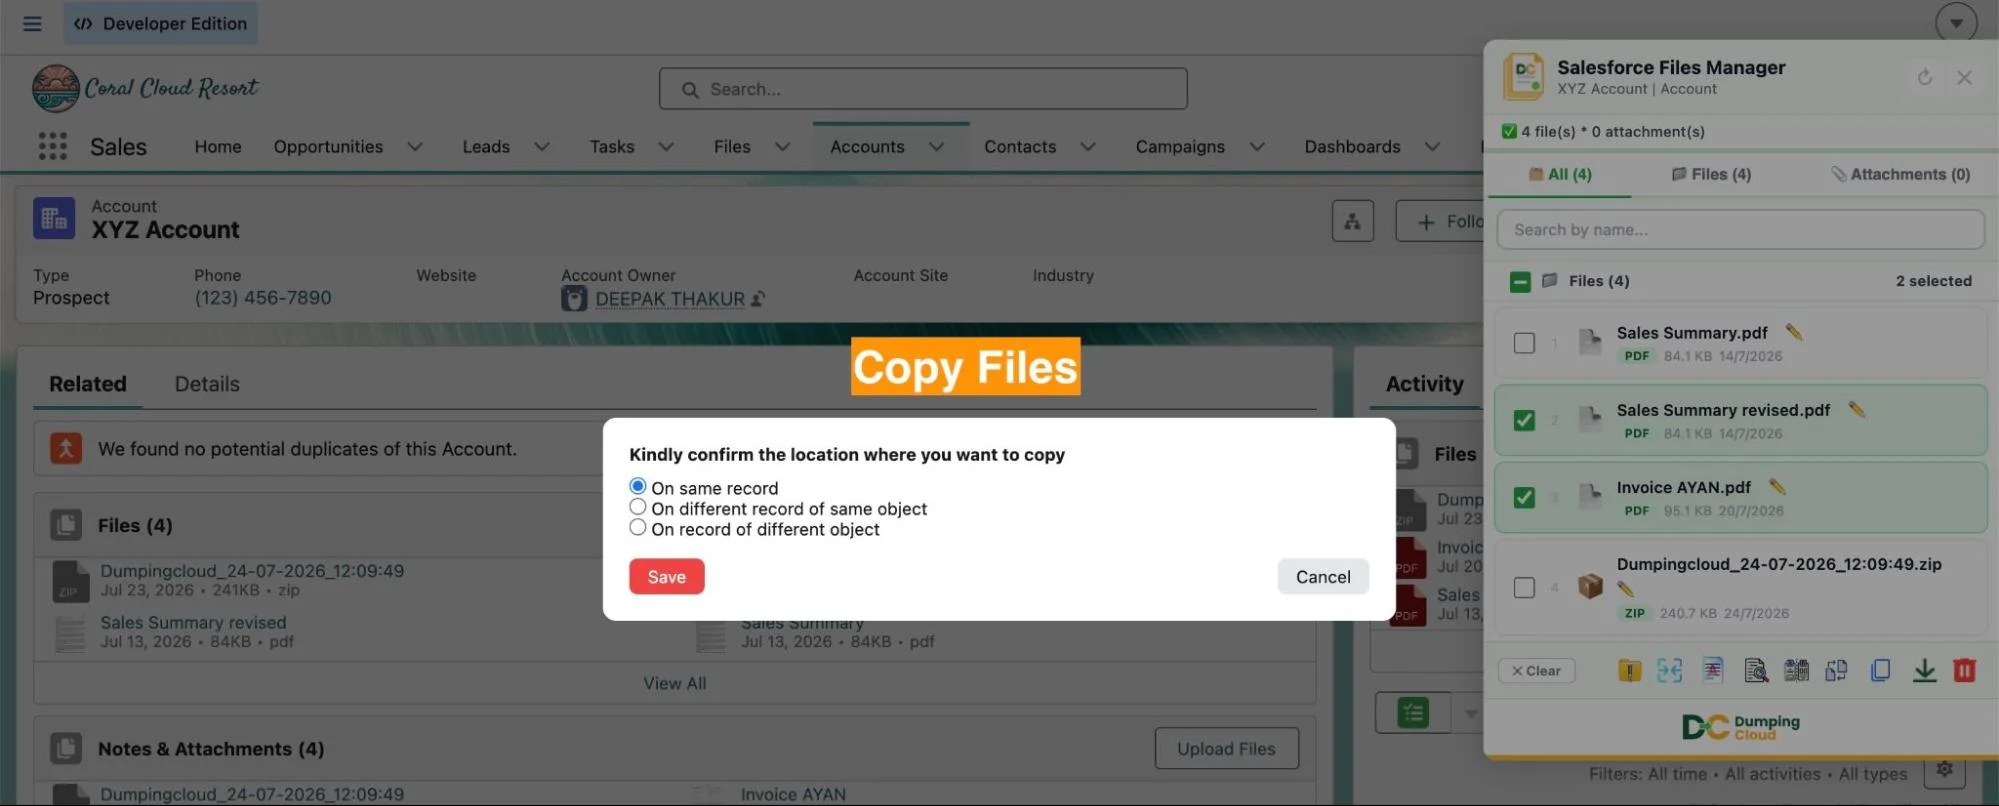Image resolution: width=1999 pixels, height=806 pixels.
Task: Open the All (4) tab in Files Manager
Action: point(1560,174)
